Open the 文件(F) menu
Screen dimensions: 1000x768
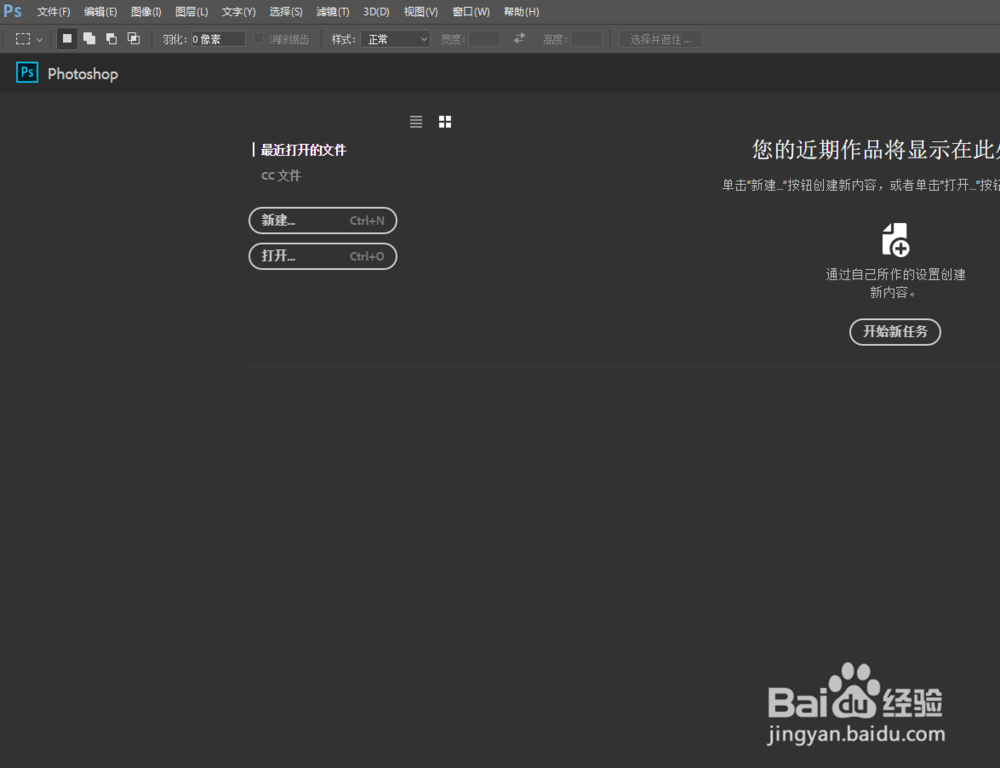pos(54,11)
